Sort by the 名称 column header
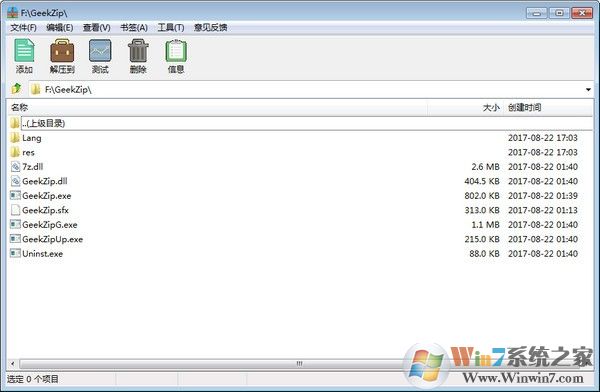This screenshot has width=600, height=392. point(20,108)
